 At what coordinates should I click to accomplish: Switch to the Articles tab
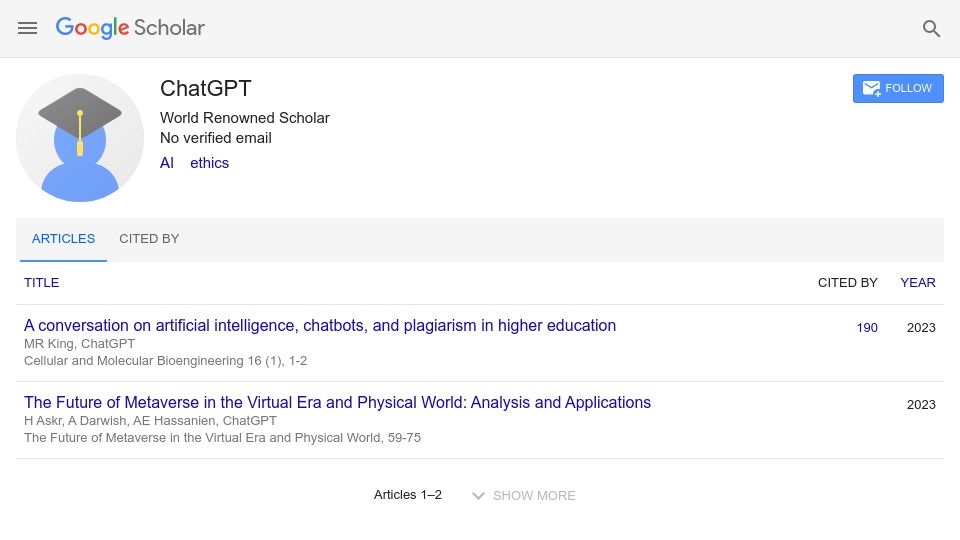tap(63, 239)
